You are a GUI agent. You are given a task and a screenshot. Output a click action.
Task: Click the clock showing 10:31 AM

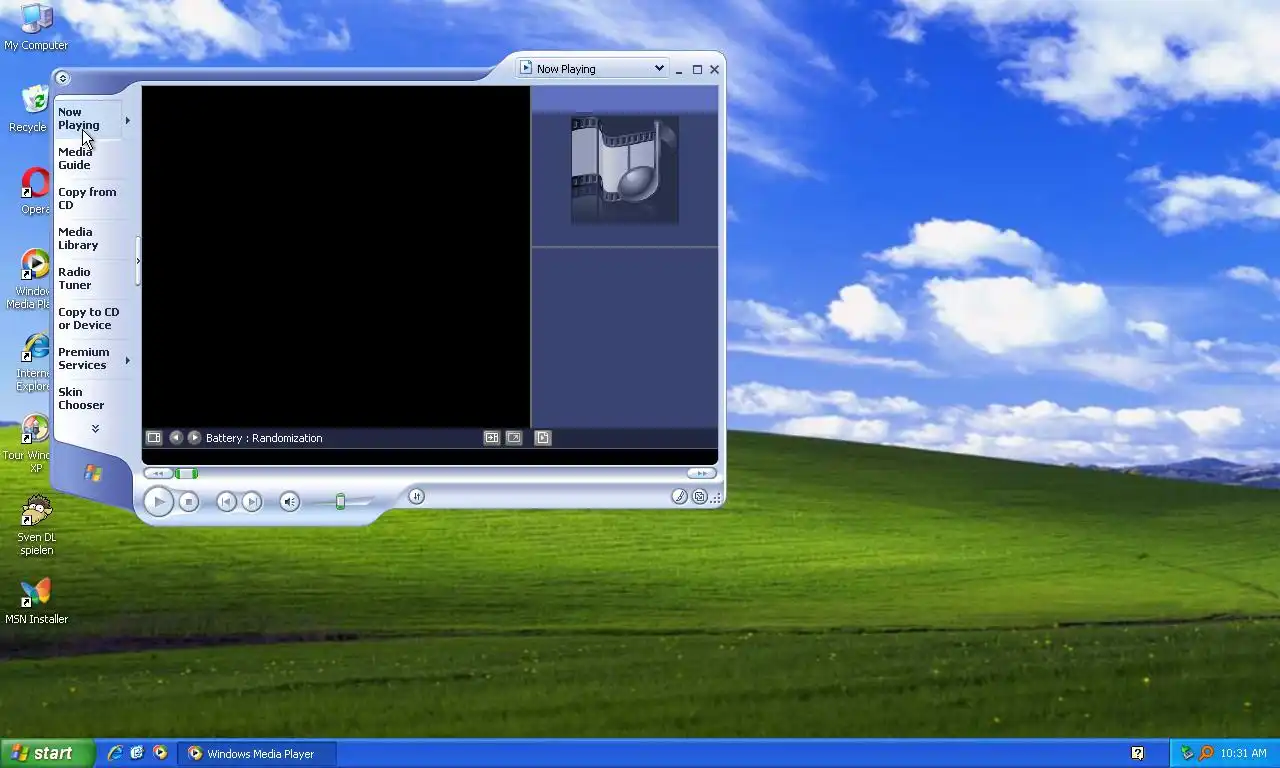[x=1244, y=754]
